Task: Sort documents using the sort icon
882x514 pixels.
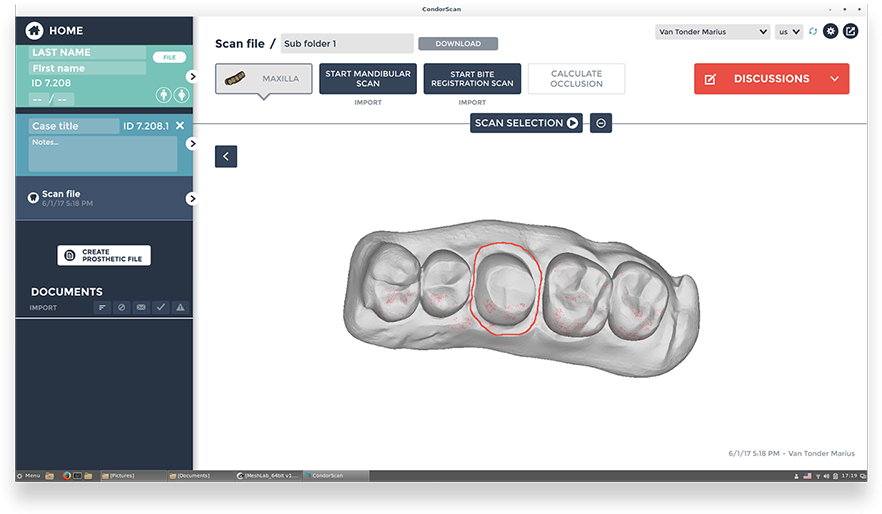Action: coord(102,307)
